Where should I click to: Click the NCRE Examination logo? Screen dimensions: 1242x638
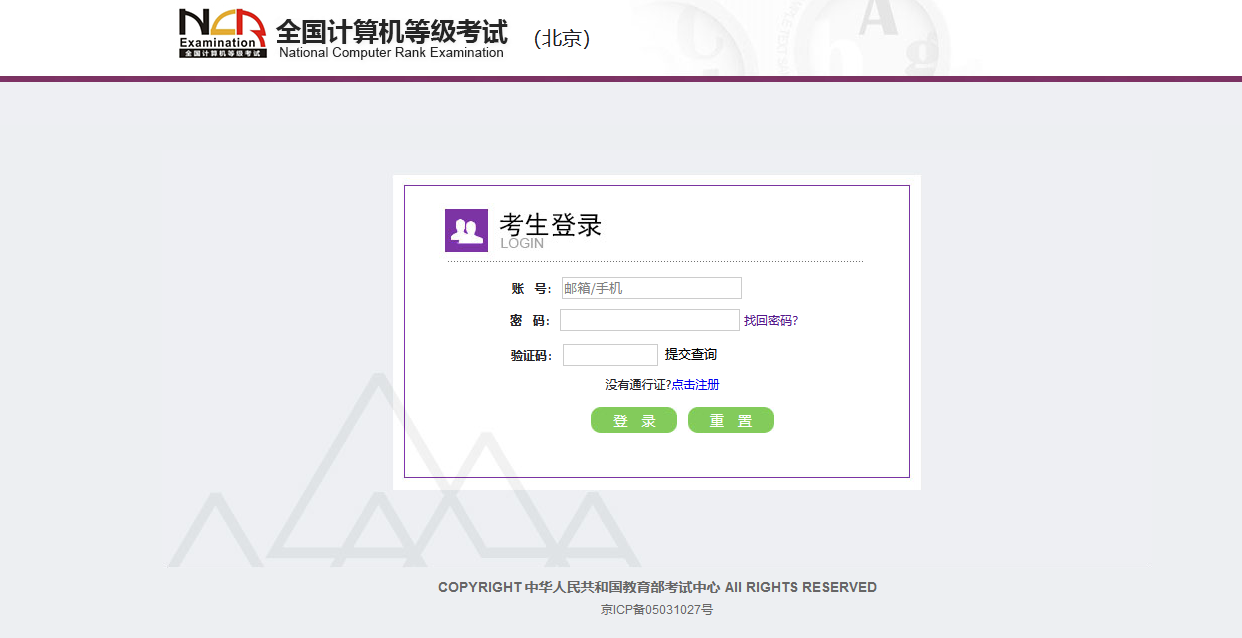[x=222, y=33]
